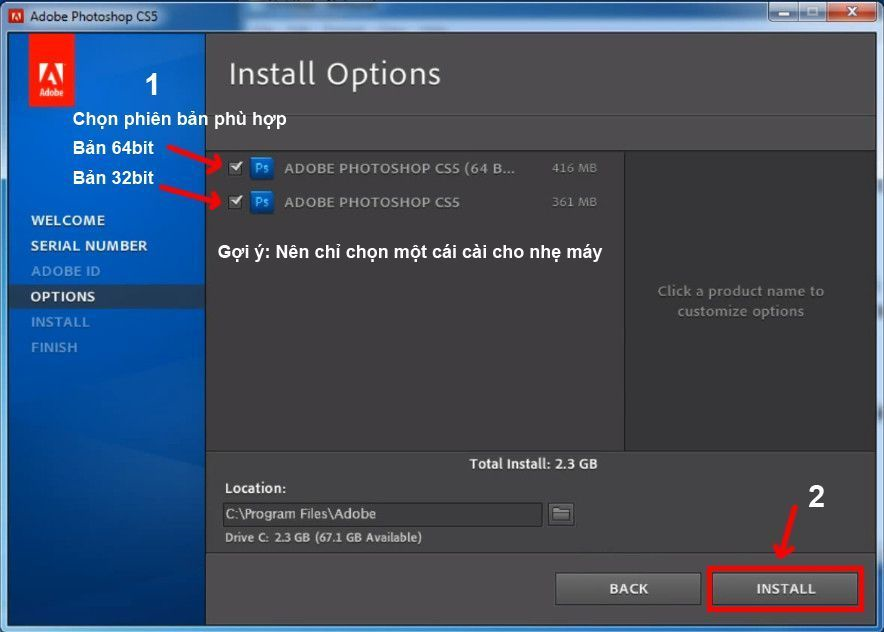Go to the Welcome step in the sidebar
This screenshot has height=632, width=884.
click(x=68, y=220)
